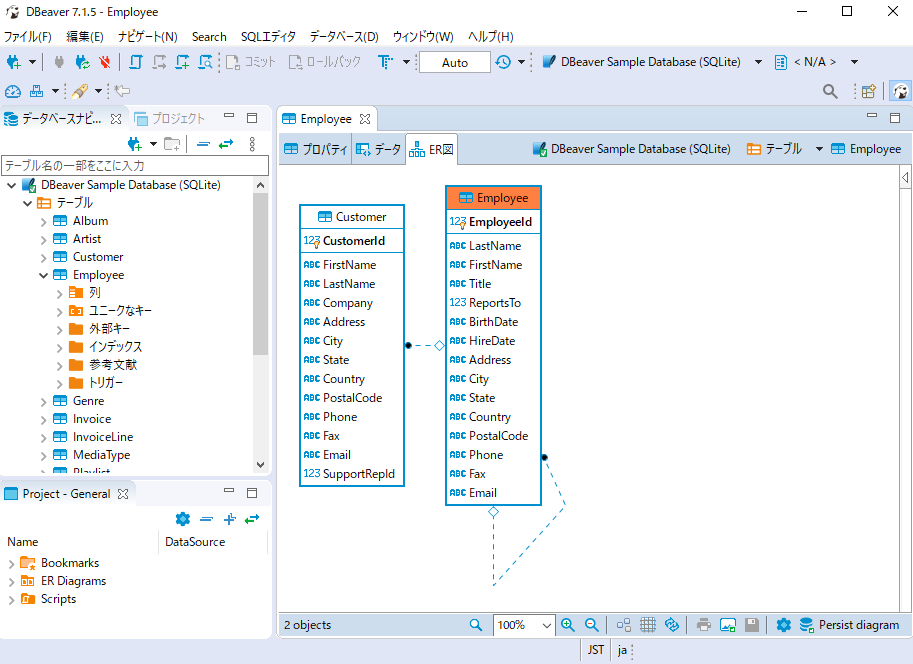Open ER diagram configuration gear
Image resolution: width=913 pixels, height=664 pixels.
point(784,625)
